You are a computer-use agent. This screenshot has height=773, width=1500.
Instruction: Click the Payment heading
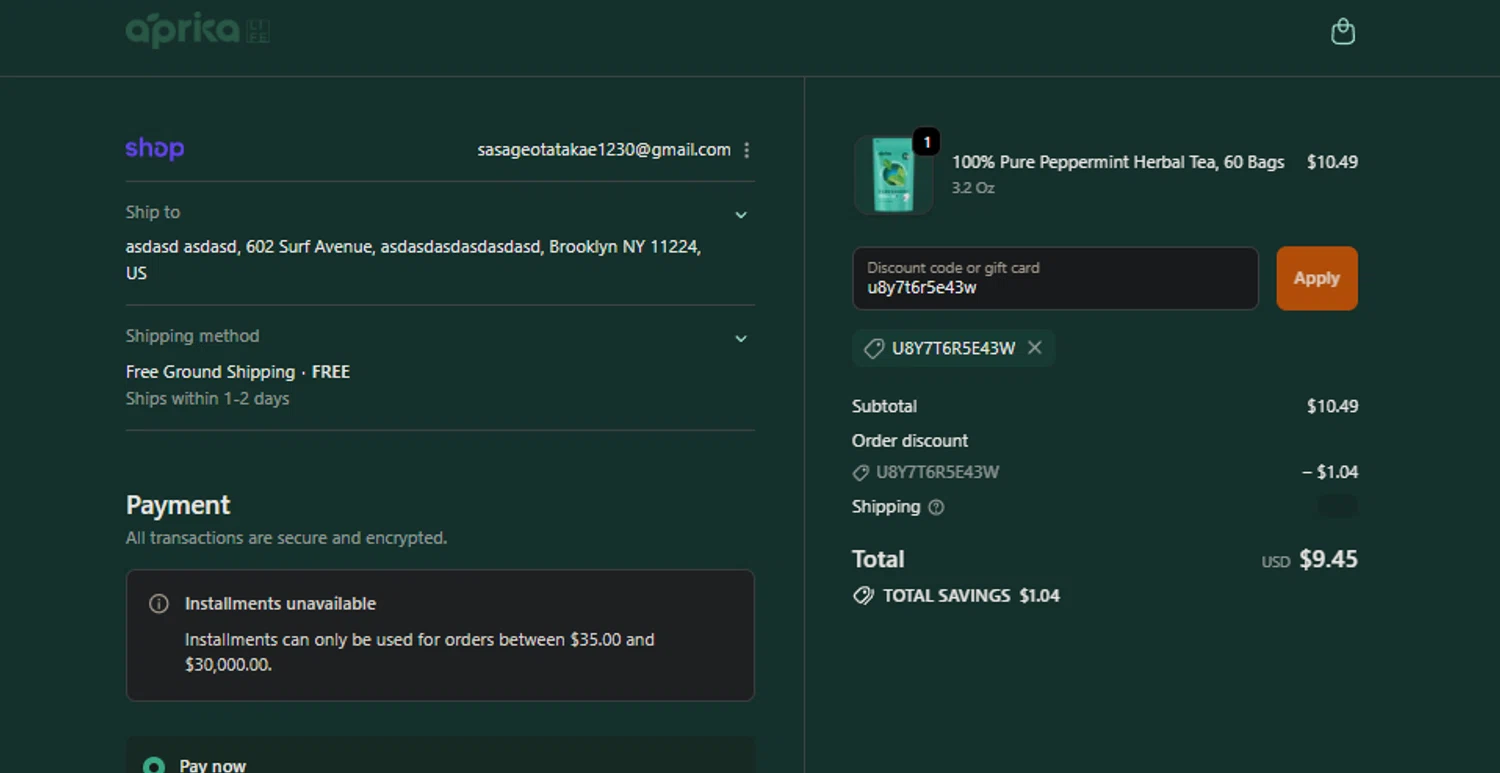[178, 505]
